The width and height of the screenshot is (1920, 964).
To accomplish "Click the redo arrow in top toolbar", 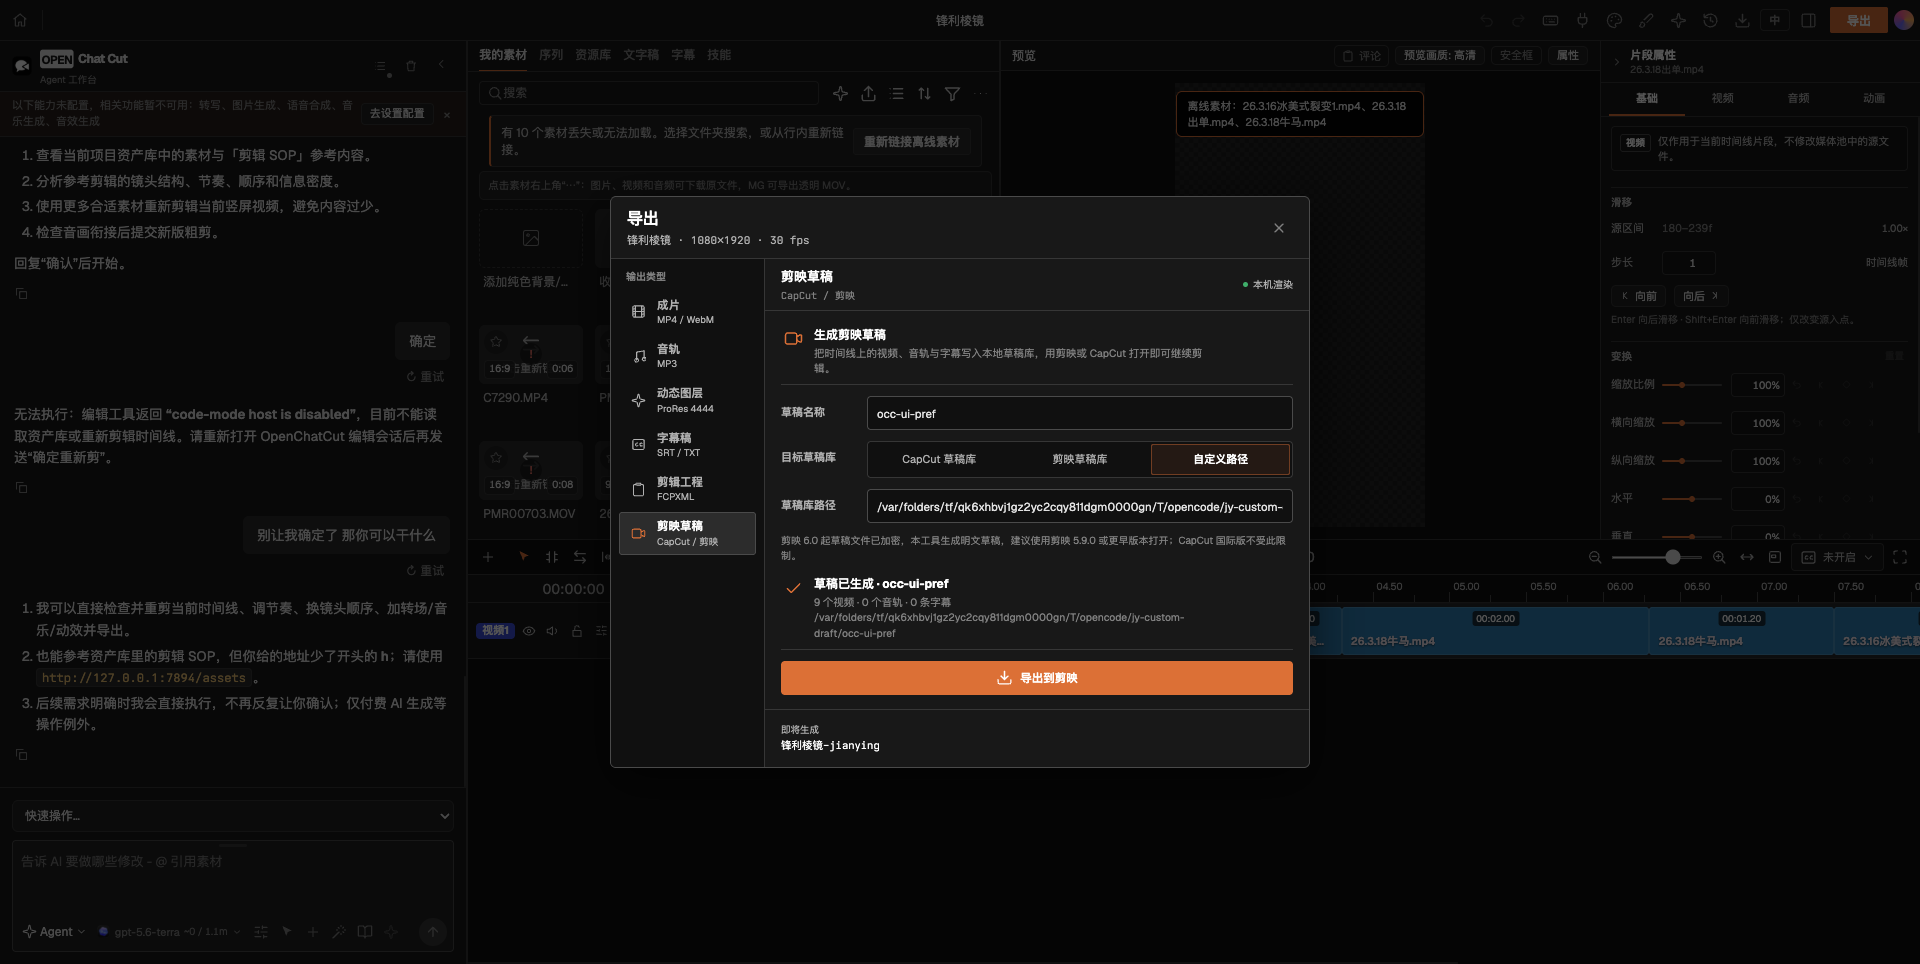I will tap(1518, 21).
